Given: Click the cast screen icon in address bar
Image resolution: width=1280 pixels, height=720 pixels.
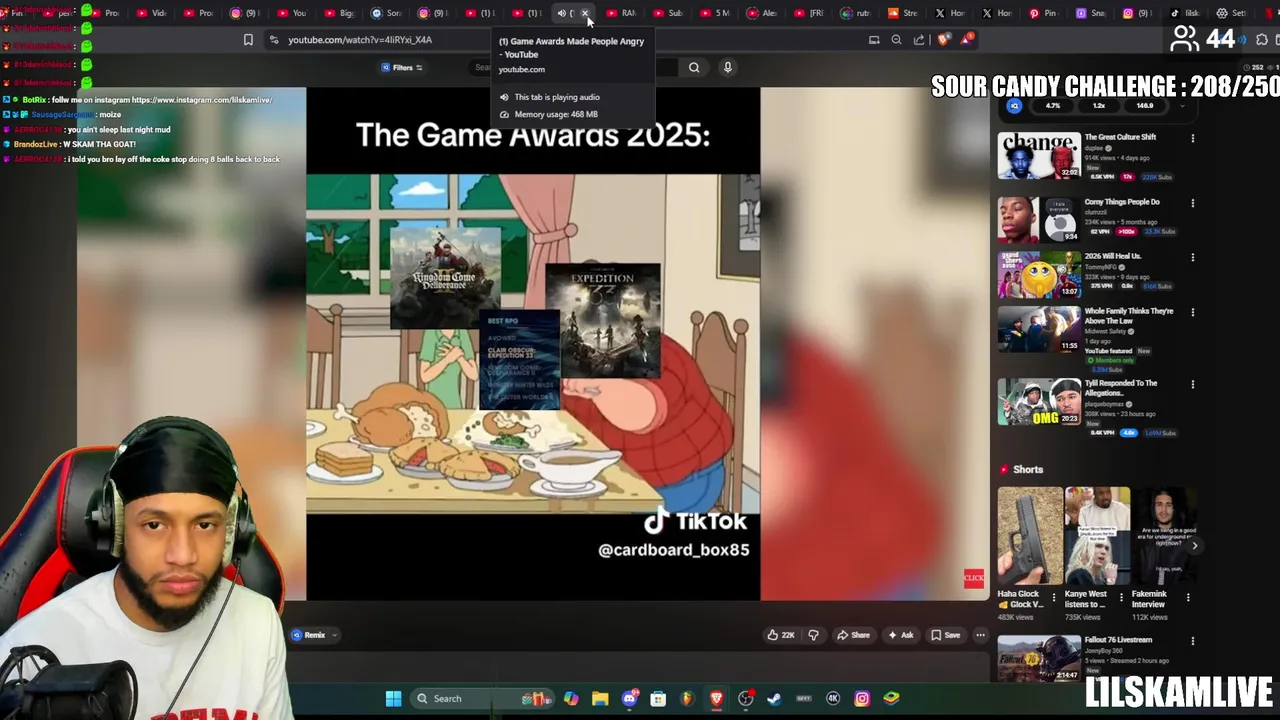Looking at the screenshot, I should pos(874,40).
